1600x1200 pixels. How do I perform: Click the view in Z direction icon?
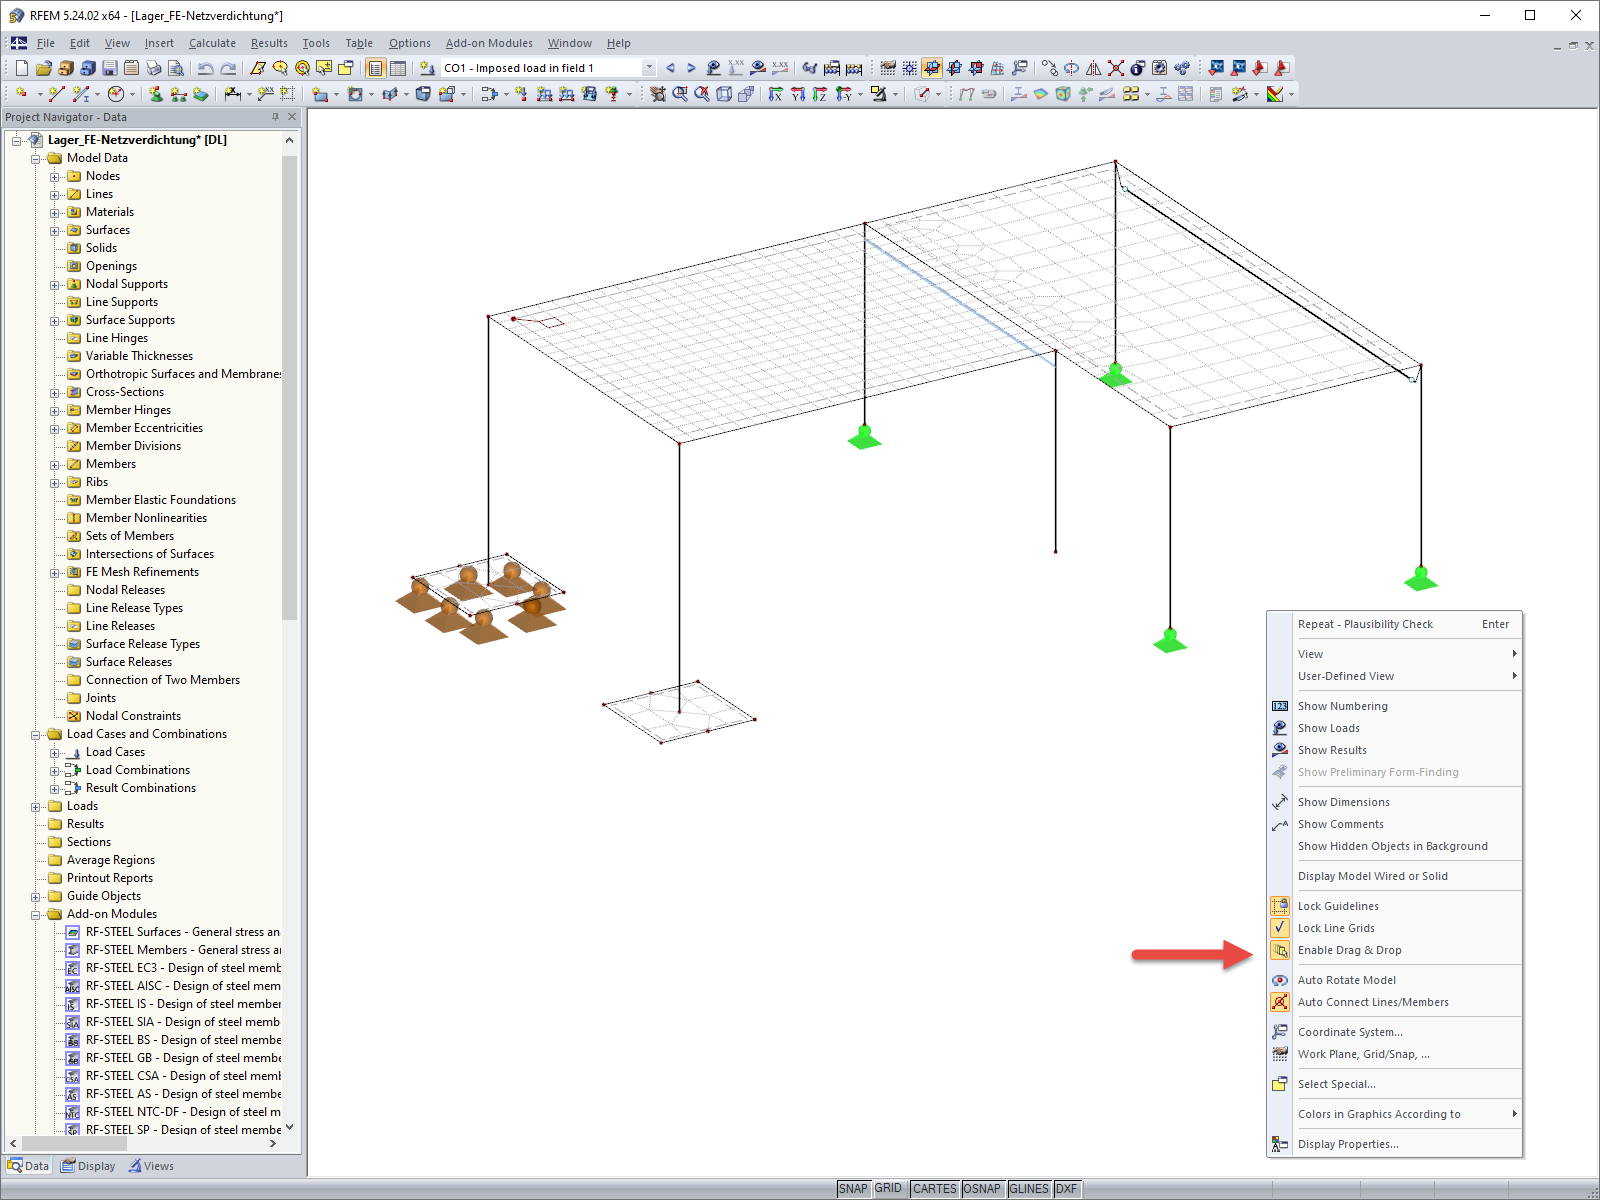[820, 94]
